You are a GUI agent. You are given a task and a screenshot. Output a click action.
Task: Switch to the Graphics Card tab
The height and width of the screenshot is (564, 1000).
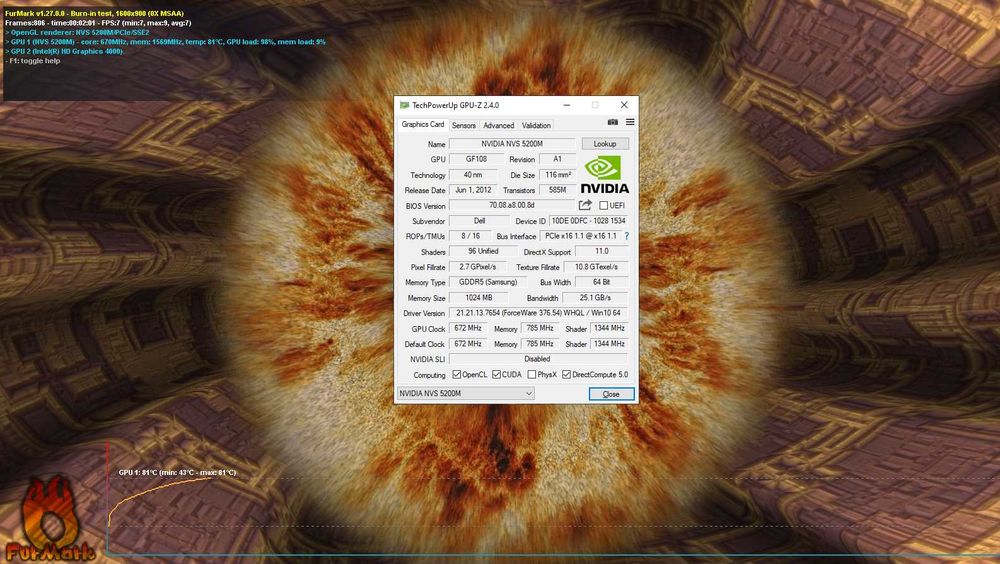pos(423,124)
